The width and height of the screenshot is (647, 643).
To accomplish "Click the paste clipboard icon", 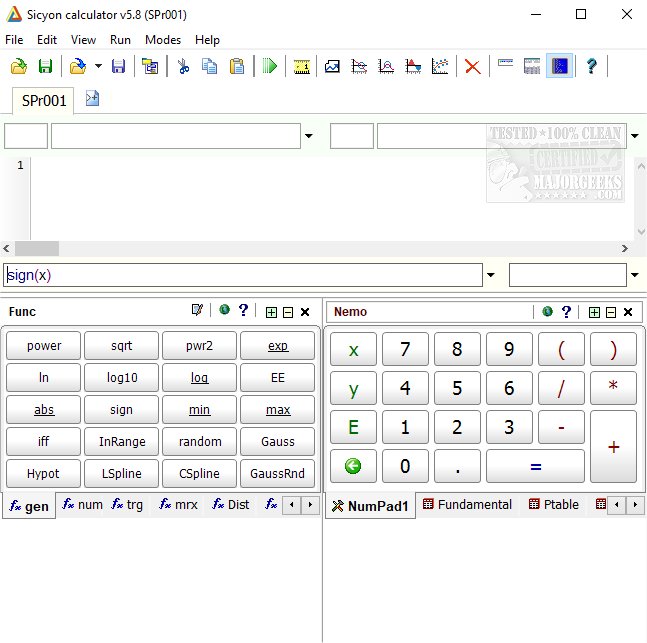I will tap(237, 66).
